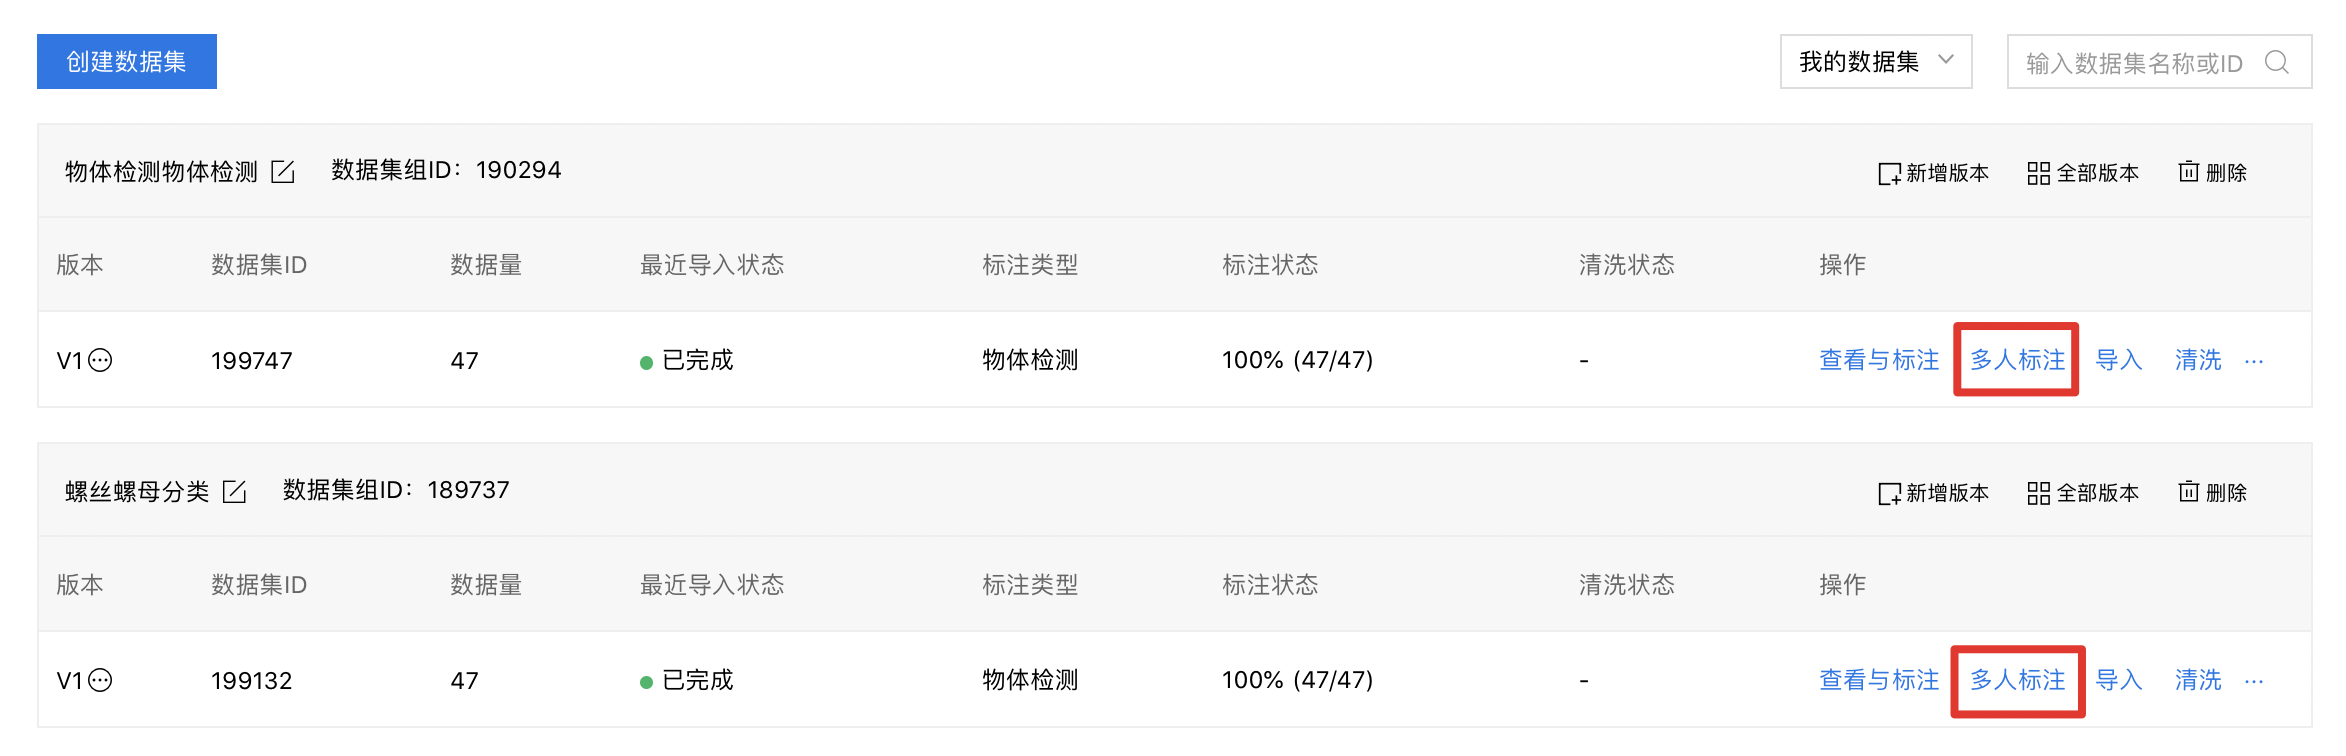Delete dataset group 189737
Image resolution: width=2346 pixels, height=756 pixels.
pyautogui.click(x=2212, y=493)
